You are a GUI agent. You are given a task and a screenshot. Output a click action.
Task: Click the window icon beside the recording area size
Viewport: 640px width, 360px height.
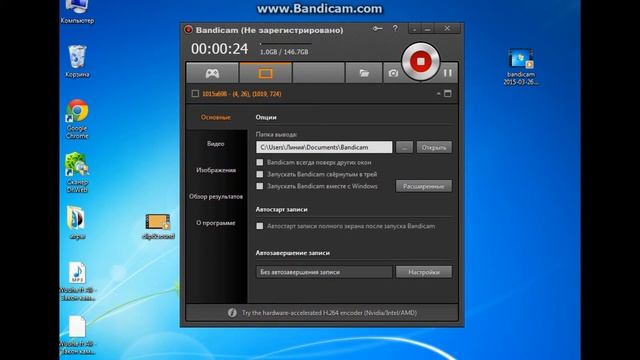point(448,93)
